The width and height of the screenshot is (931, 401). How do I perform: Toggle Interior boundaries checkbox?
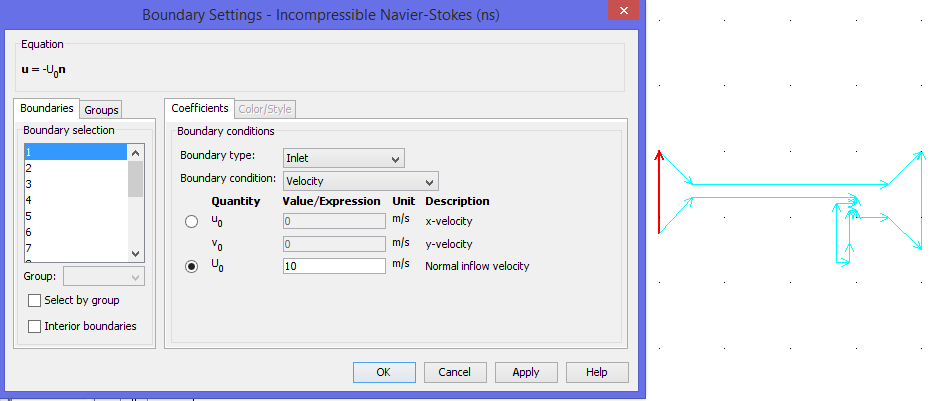point(34,326)
